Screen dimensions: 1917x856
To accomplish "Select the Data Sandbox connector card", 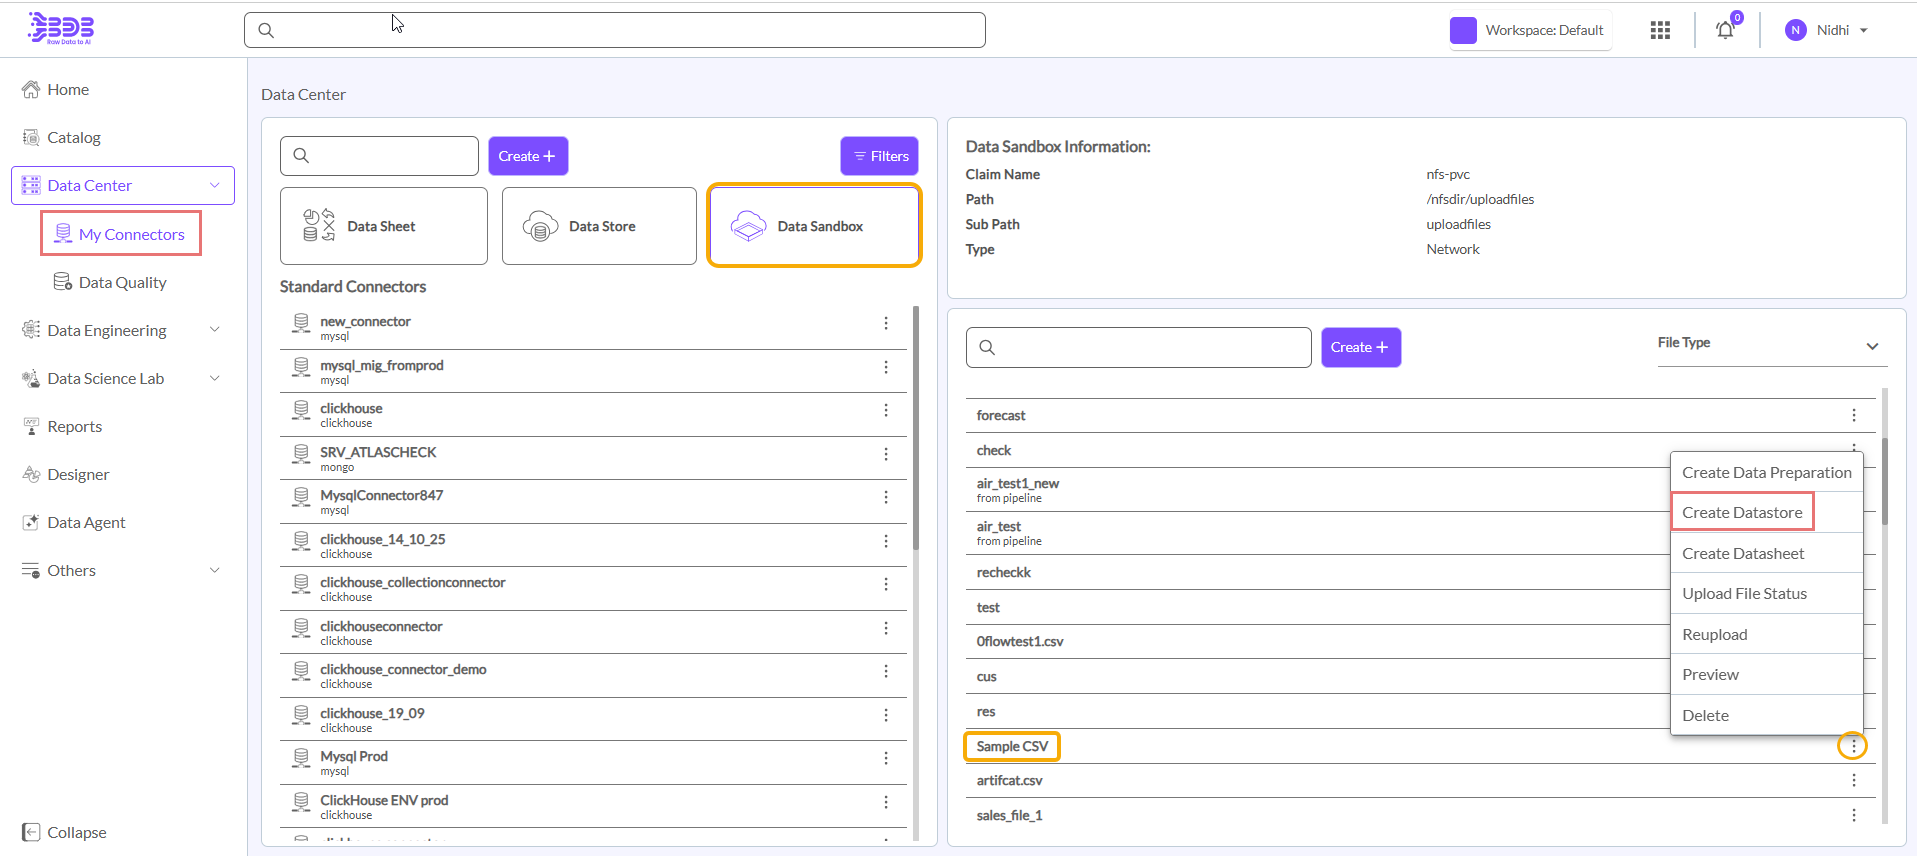I will [x=814, y=226].
